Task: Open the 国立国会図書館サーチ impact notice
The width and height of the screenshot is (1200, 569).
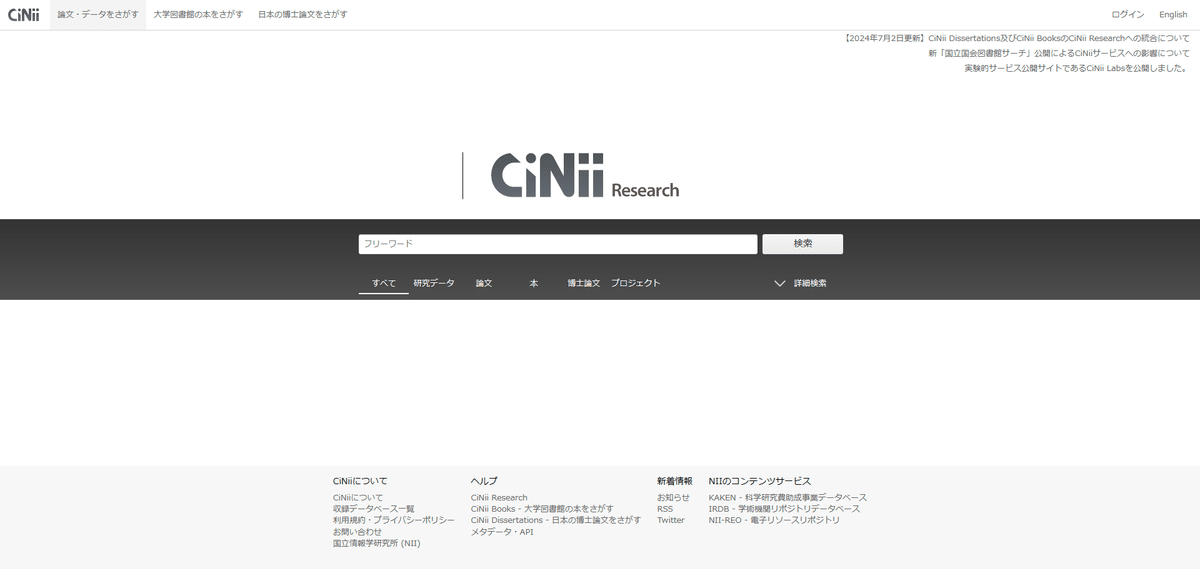Action: (1059, 53)
